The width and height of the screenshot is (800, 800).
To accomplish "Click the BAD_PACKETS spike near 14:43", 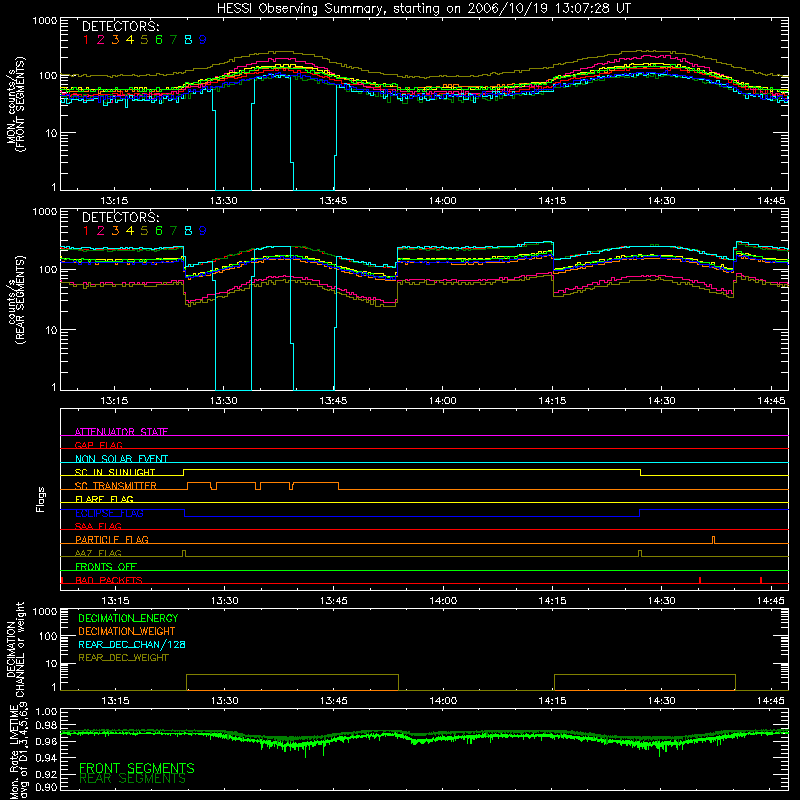I will 761,580.
